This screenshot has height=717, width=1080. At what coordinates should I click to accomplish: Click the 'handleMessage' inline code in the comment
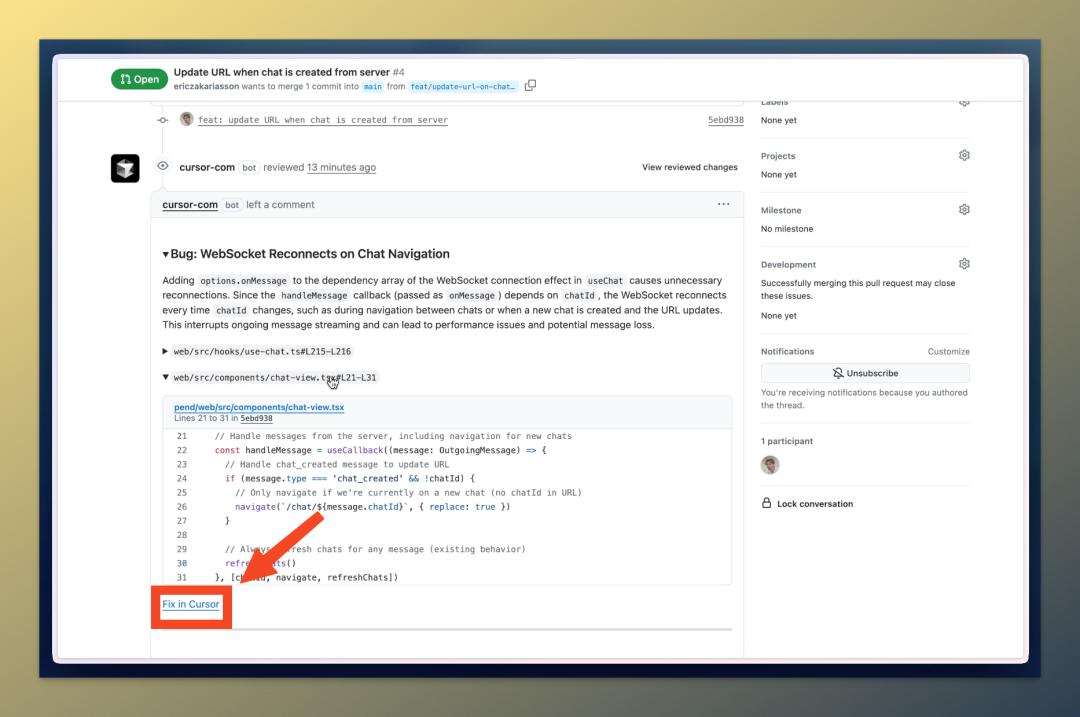(314, 295)
